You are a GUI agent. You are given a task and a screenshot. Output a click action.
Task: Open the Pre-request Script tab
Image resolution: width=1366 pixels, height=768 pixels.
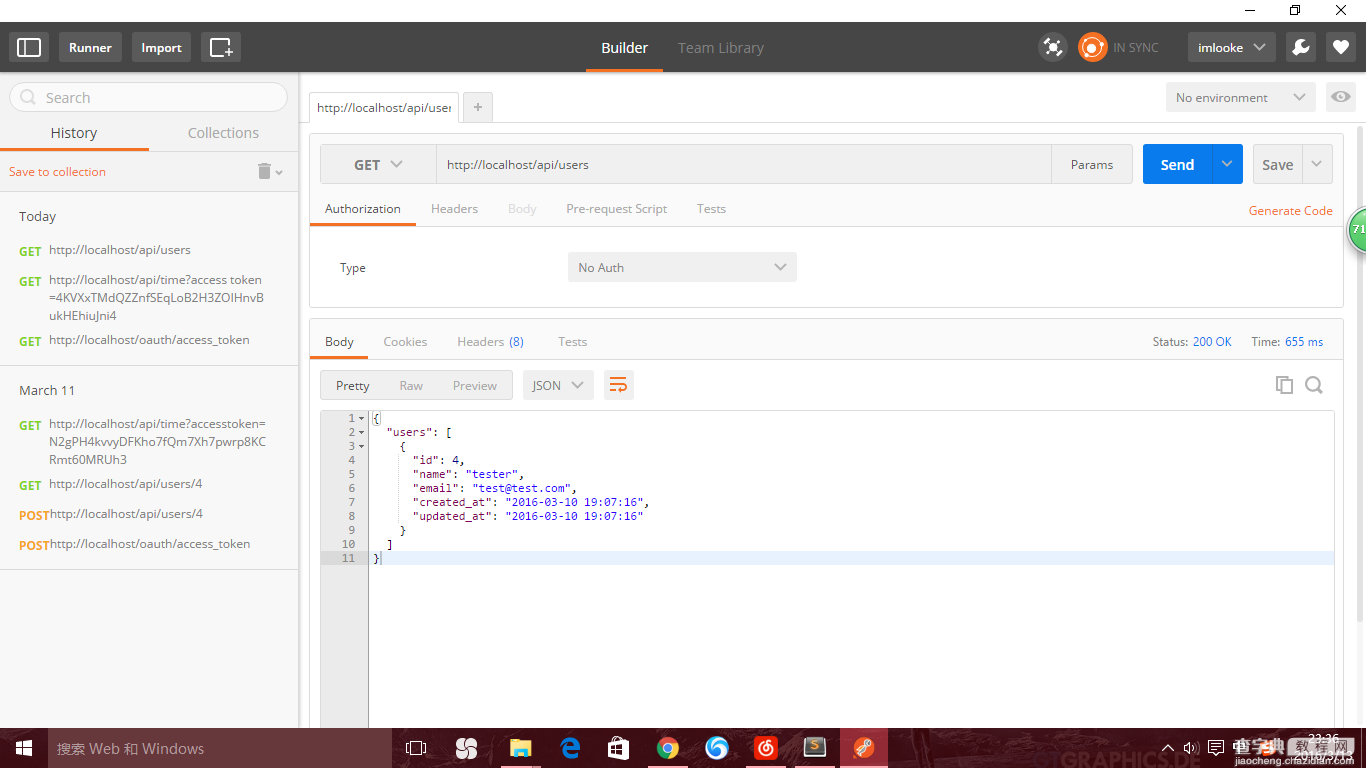pos(616,208)
